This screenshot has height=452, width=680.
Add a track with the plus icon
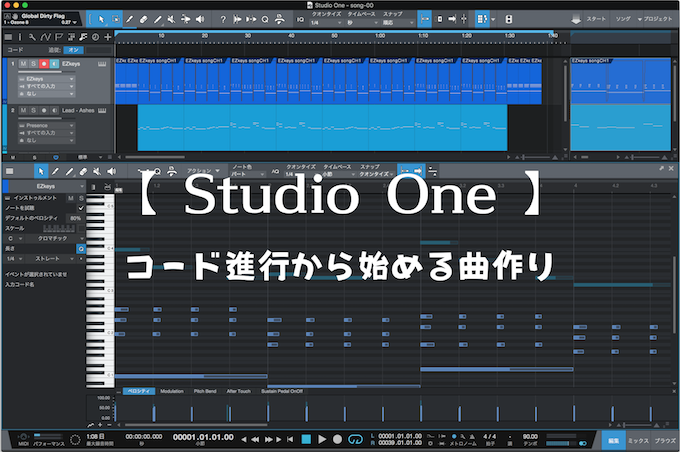(108, 37)
